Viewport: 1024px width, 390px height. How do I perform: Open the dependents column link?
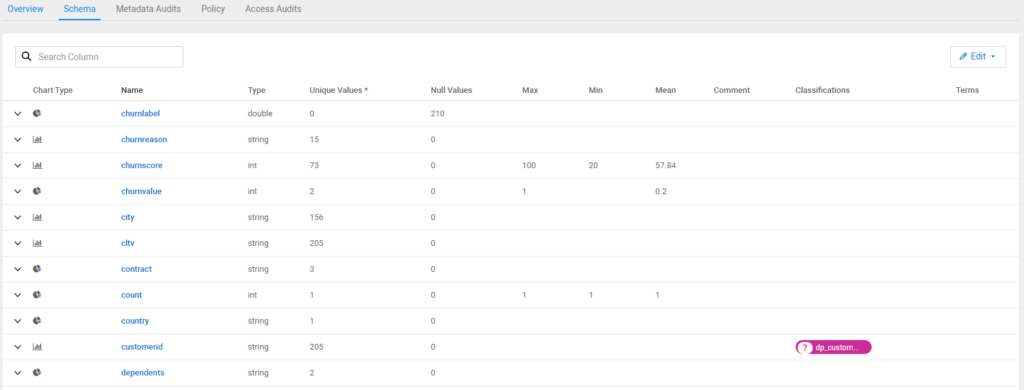tap(143, 372)
